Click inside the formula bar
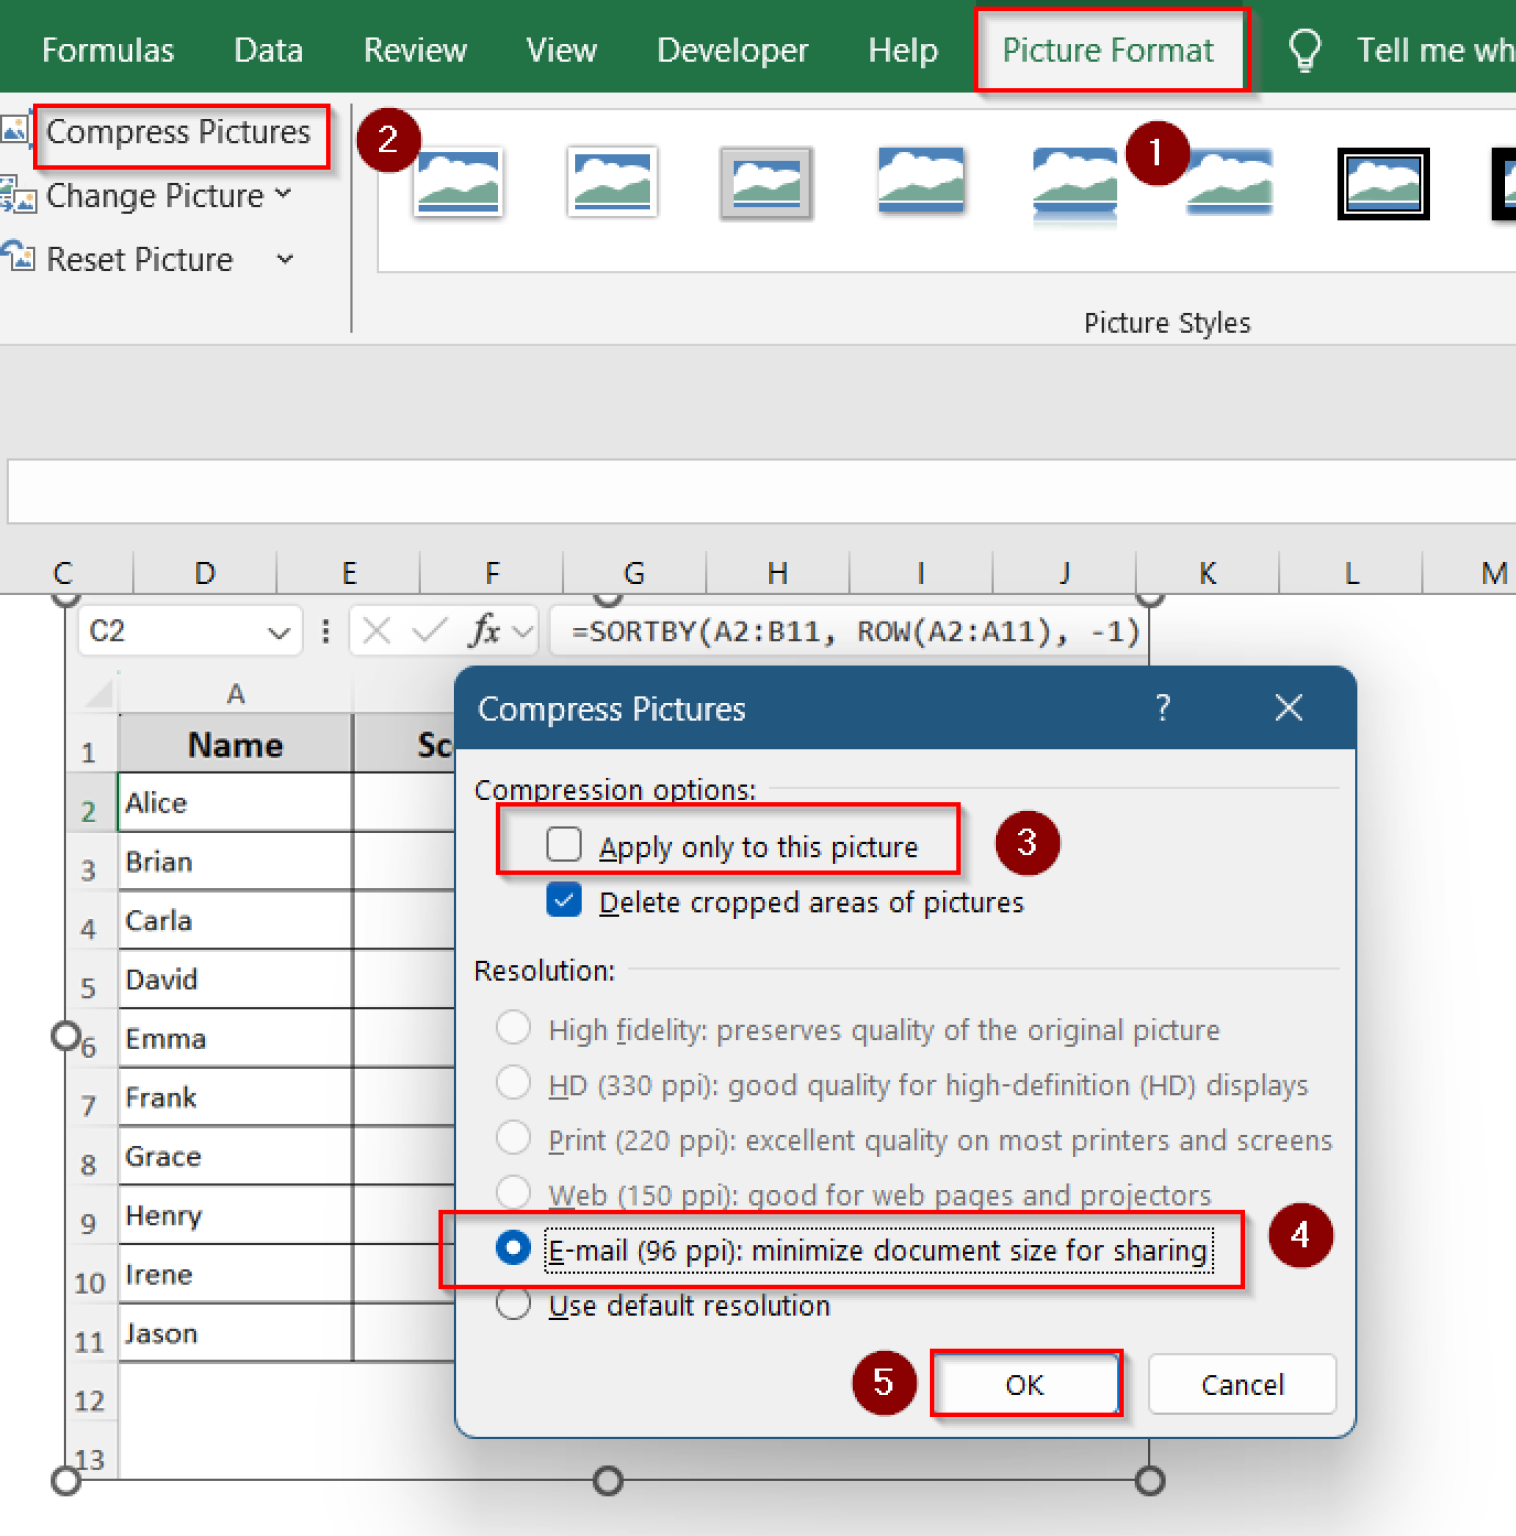The height and width of the screenshot is (1536, 1516). [x=850, y=631]
